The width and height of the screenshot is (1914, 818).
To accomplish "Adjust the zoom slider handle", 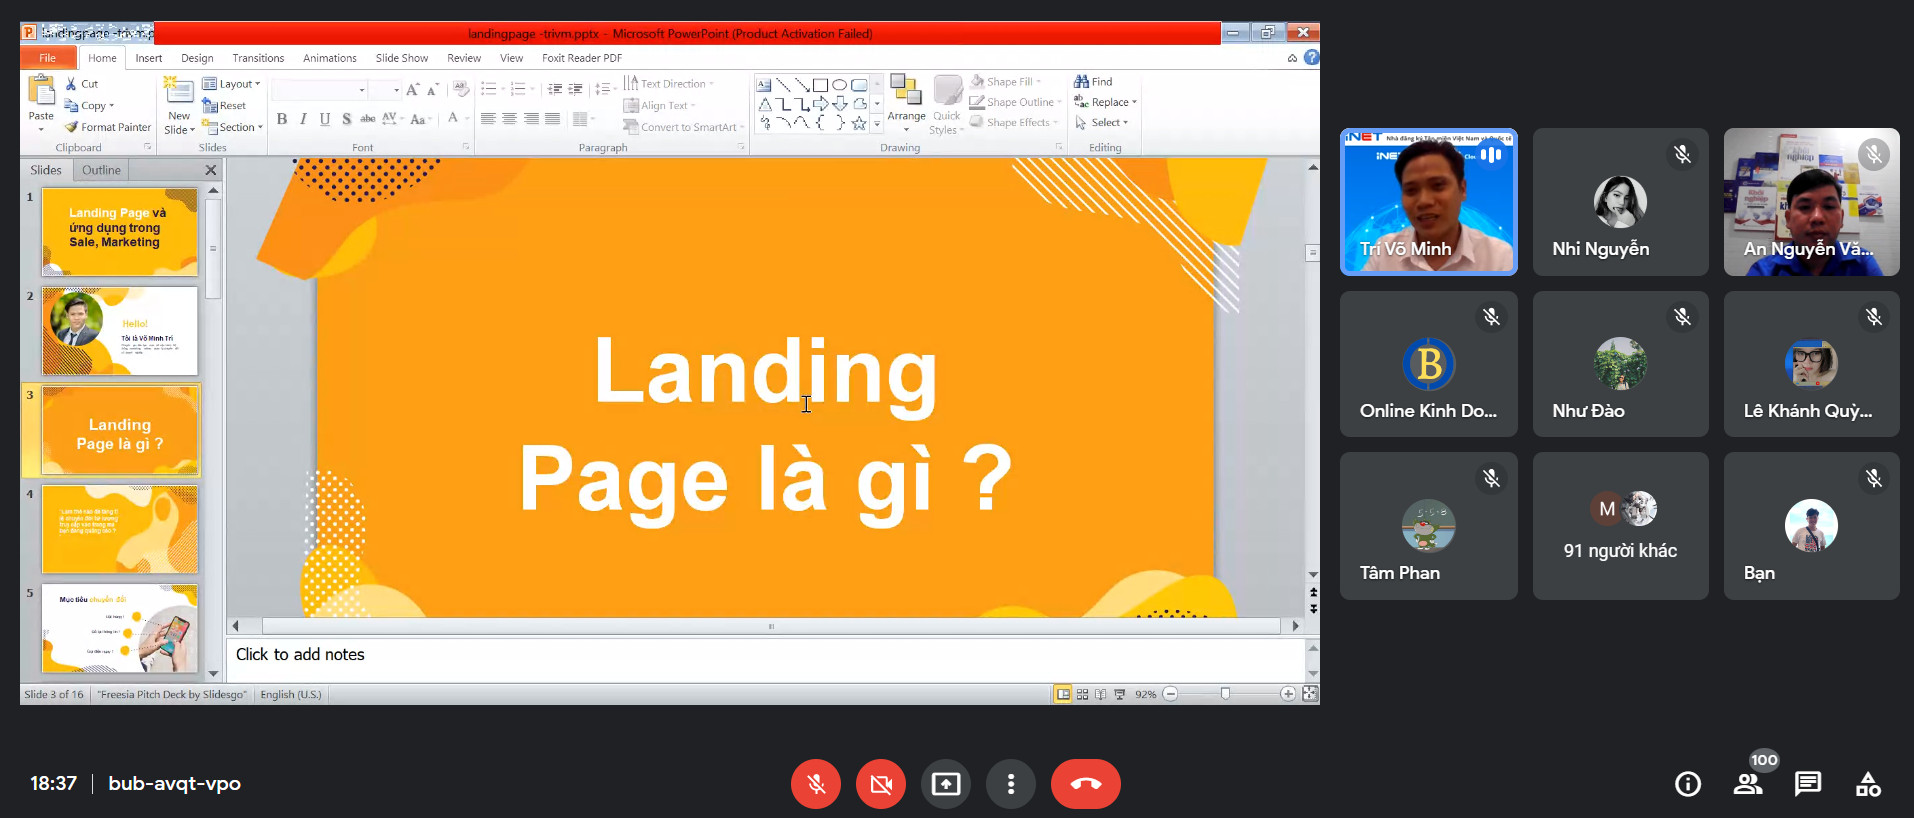I will tap(1225, 694).
